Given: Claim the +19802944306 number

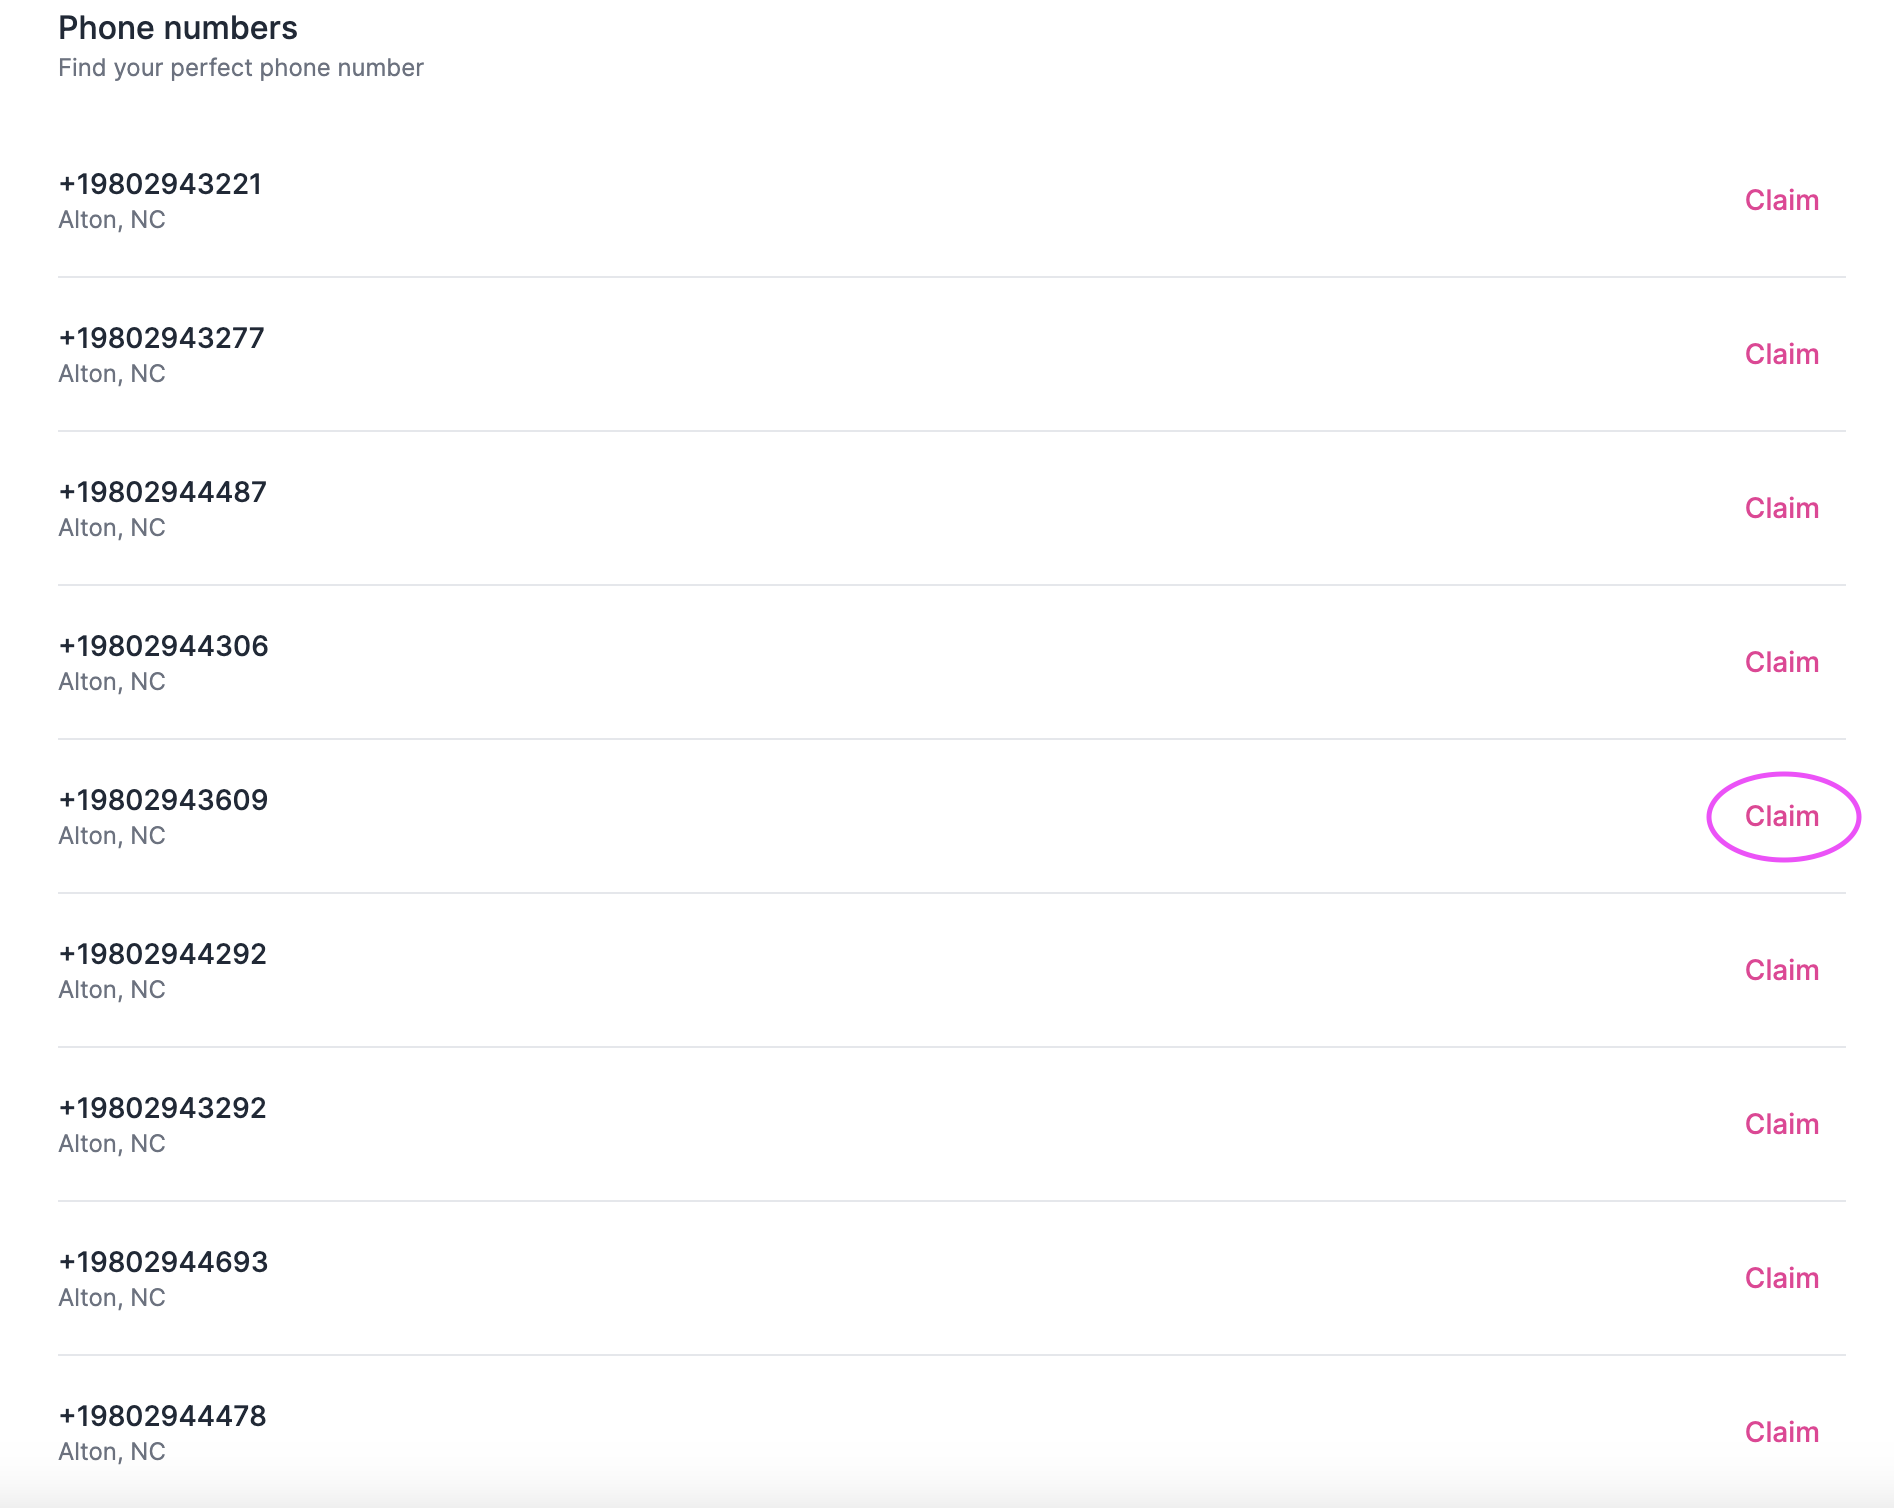Looking at the screenshot, I should (x=1781, y=662).
